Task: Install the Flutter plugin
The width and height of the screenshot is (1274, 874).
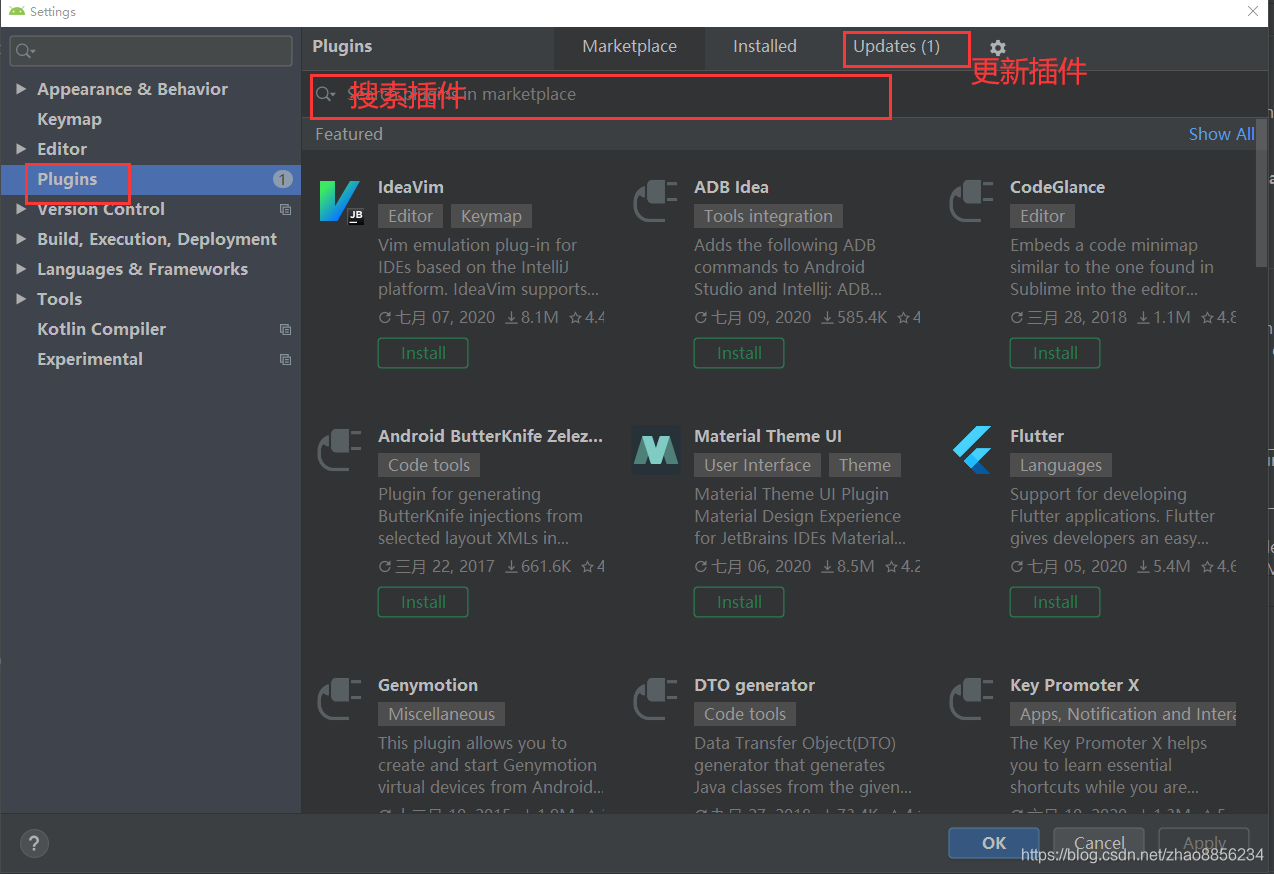Action: coord(1055,602)
